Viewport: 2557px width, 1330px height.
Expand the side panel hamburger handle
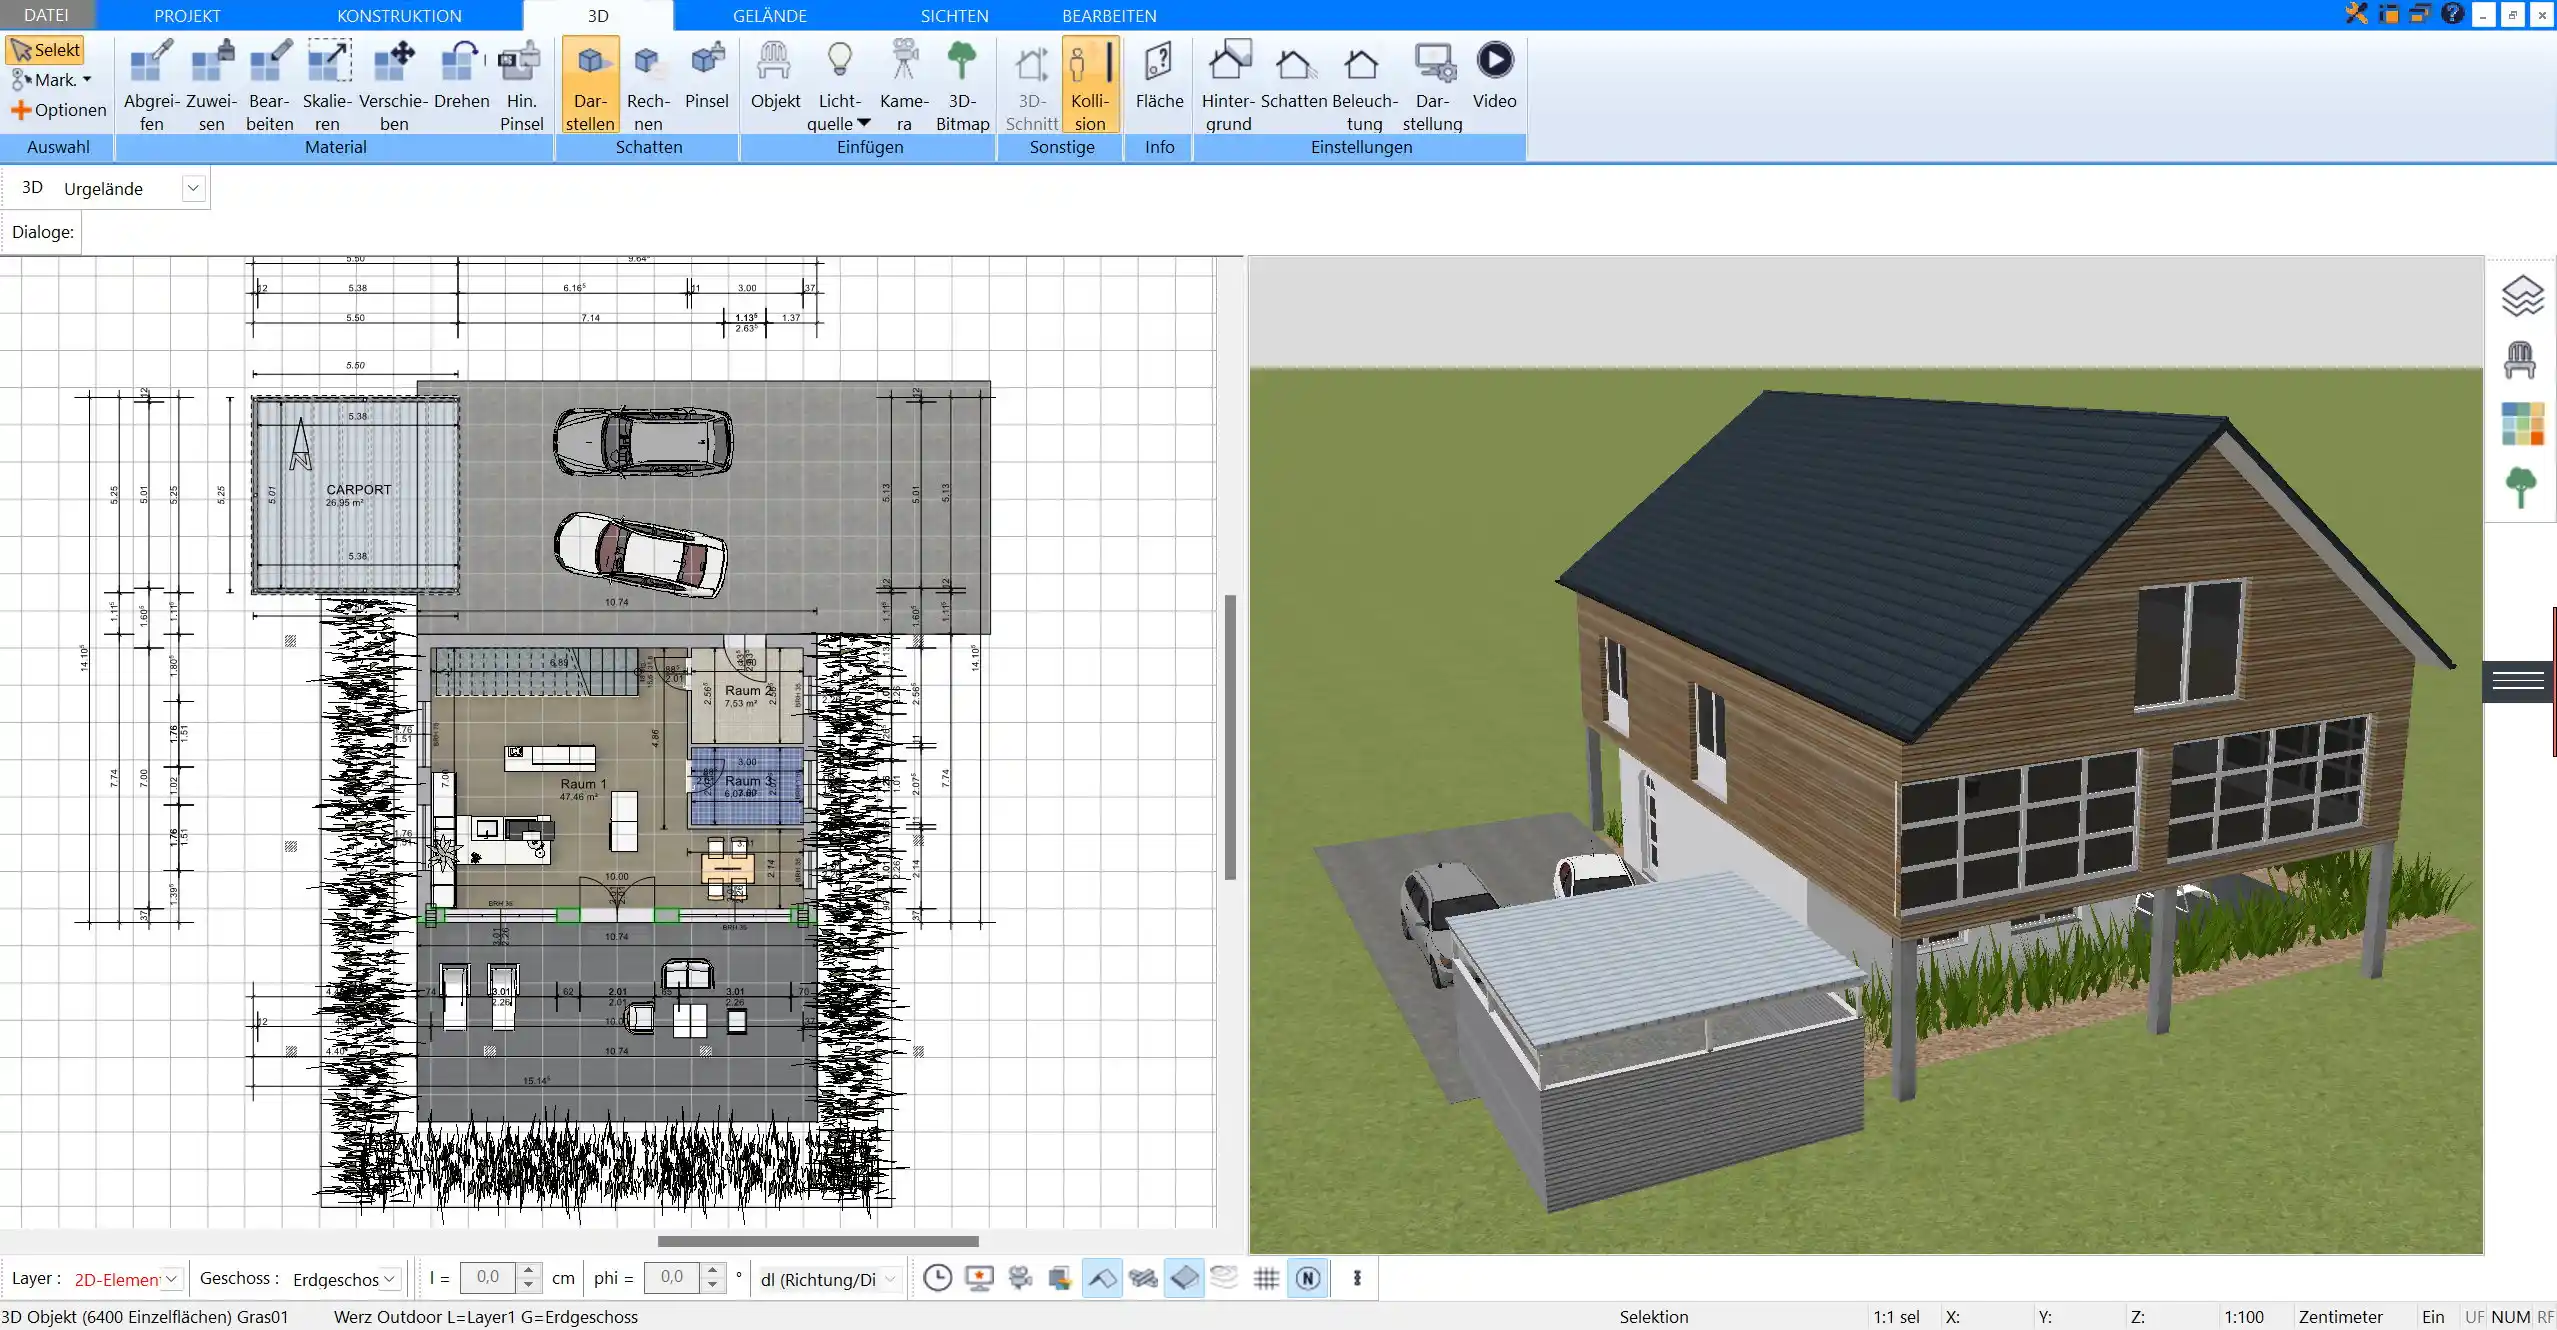(x=2519, y=681)
